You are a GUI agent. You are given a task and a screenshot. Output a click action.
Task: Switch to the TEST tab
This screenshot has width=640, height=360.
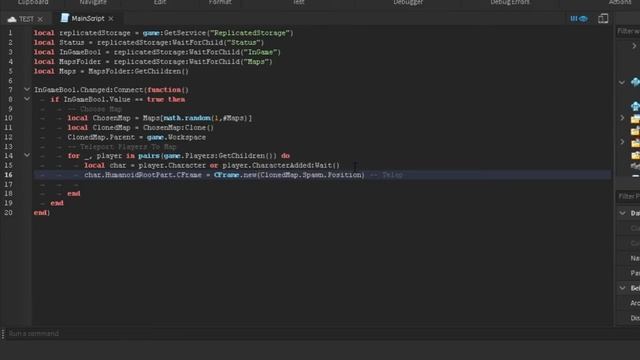(27, 19)
